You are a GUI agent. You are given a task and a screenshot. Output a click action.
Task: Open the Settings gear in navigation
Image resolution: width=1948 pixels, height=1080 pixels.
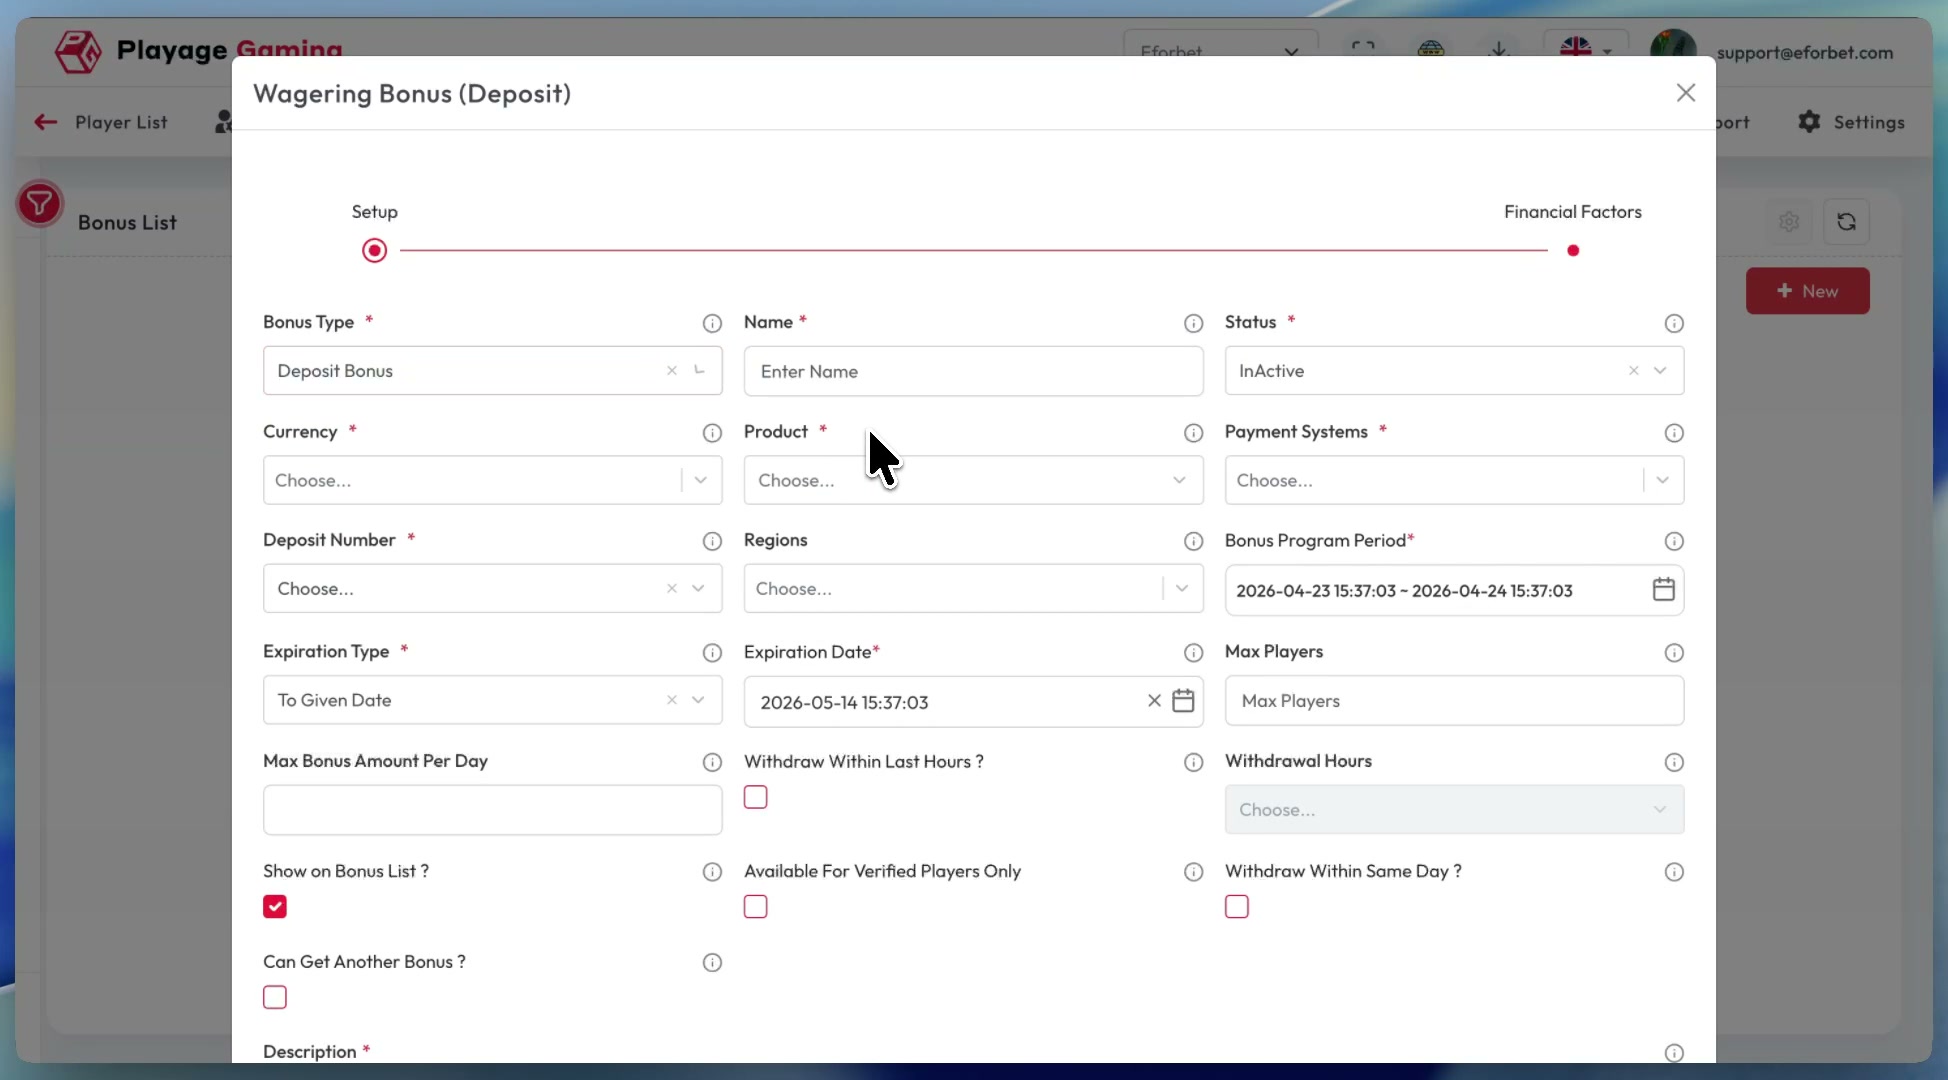coord(1809,122)
